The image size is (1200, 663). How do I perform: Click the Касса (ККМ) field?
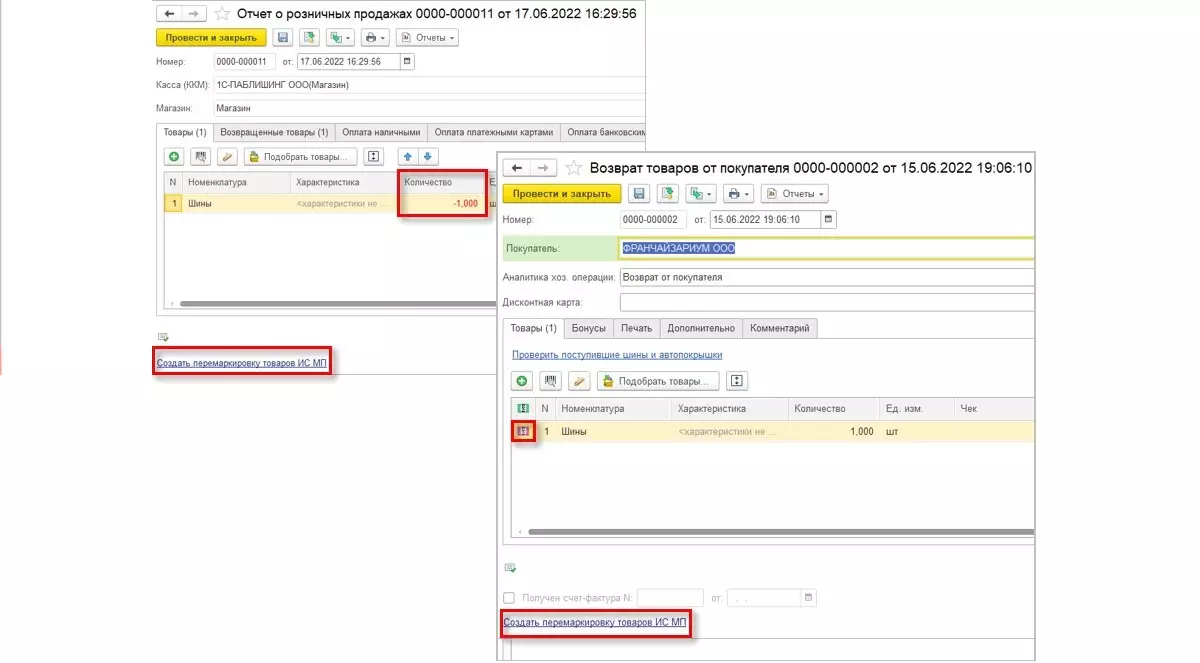pyautogui.click(x=430, y=85)
